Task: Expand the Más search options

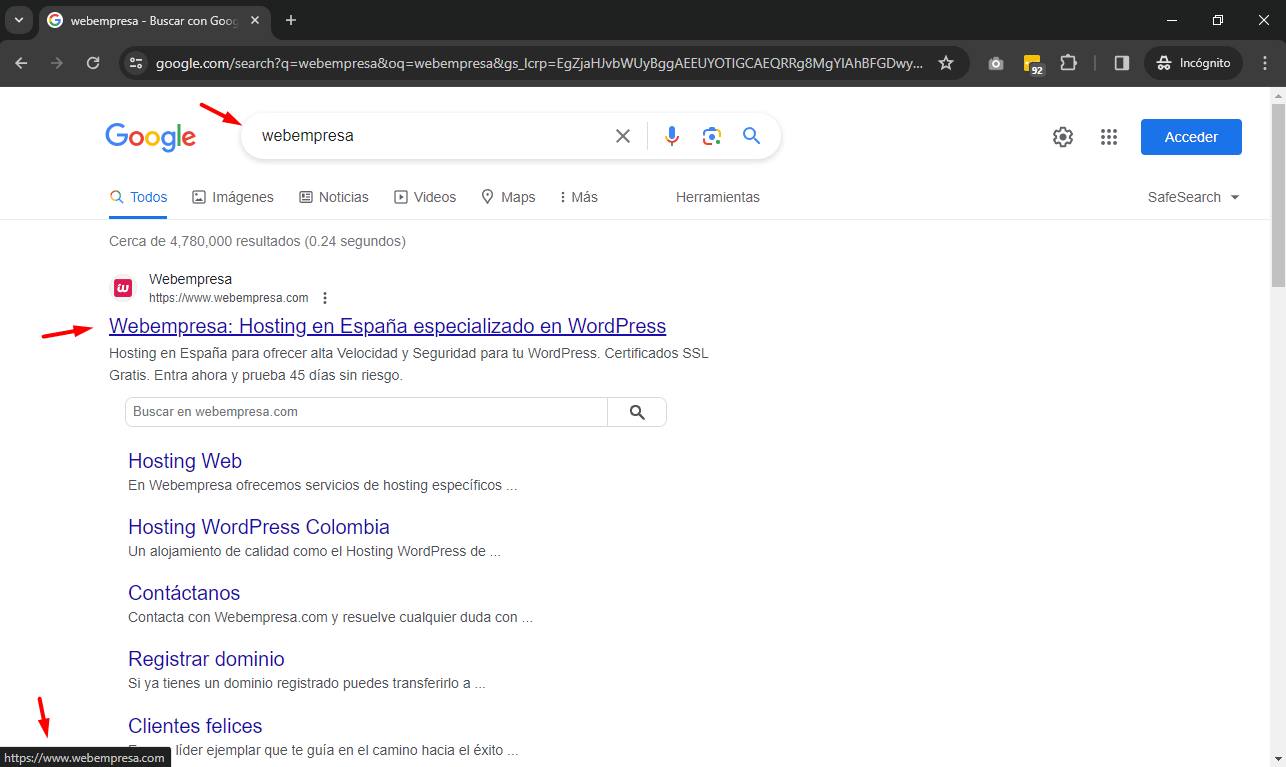Action: (x=578, y=197)
